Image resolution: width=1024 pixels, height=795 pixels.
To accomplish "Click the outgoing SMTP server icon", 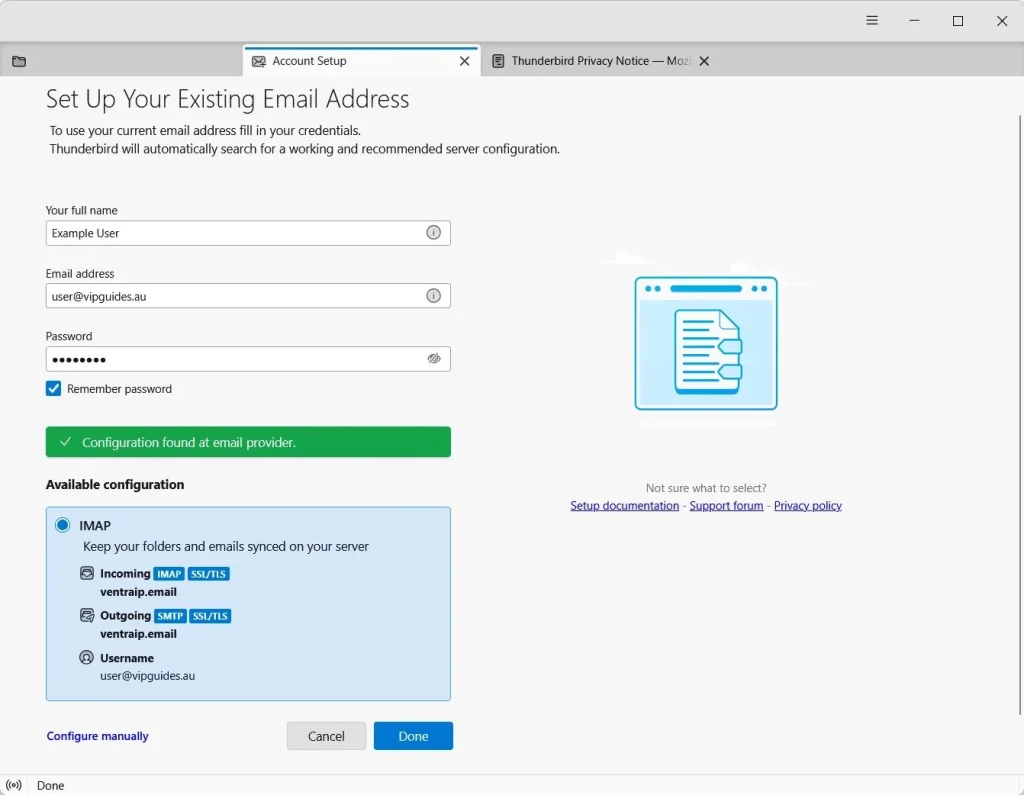I will click(x=85, y=615).
